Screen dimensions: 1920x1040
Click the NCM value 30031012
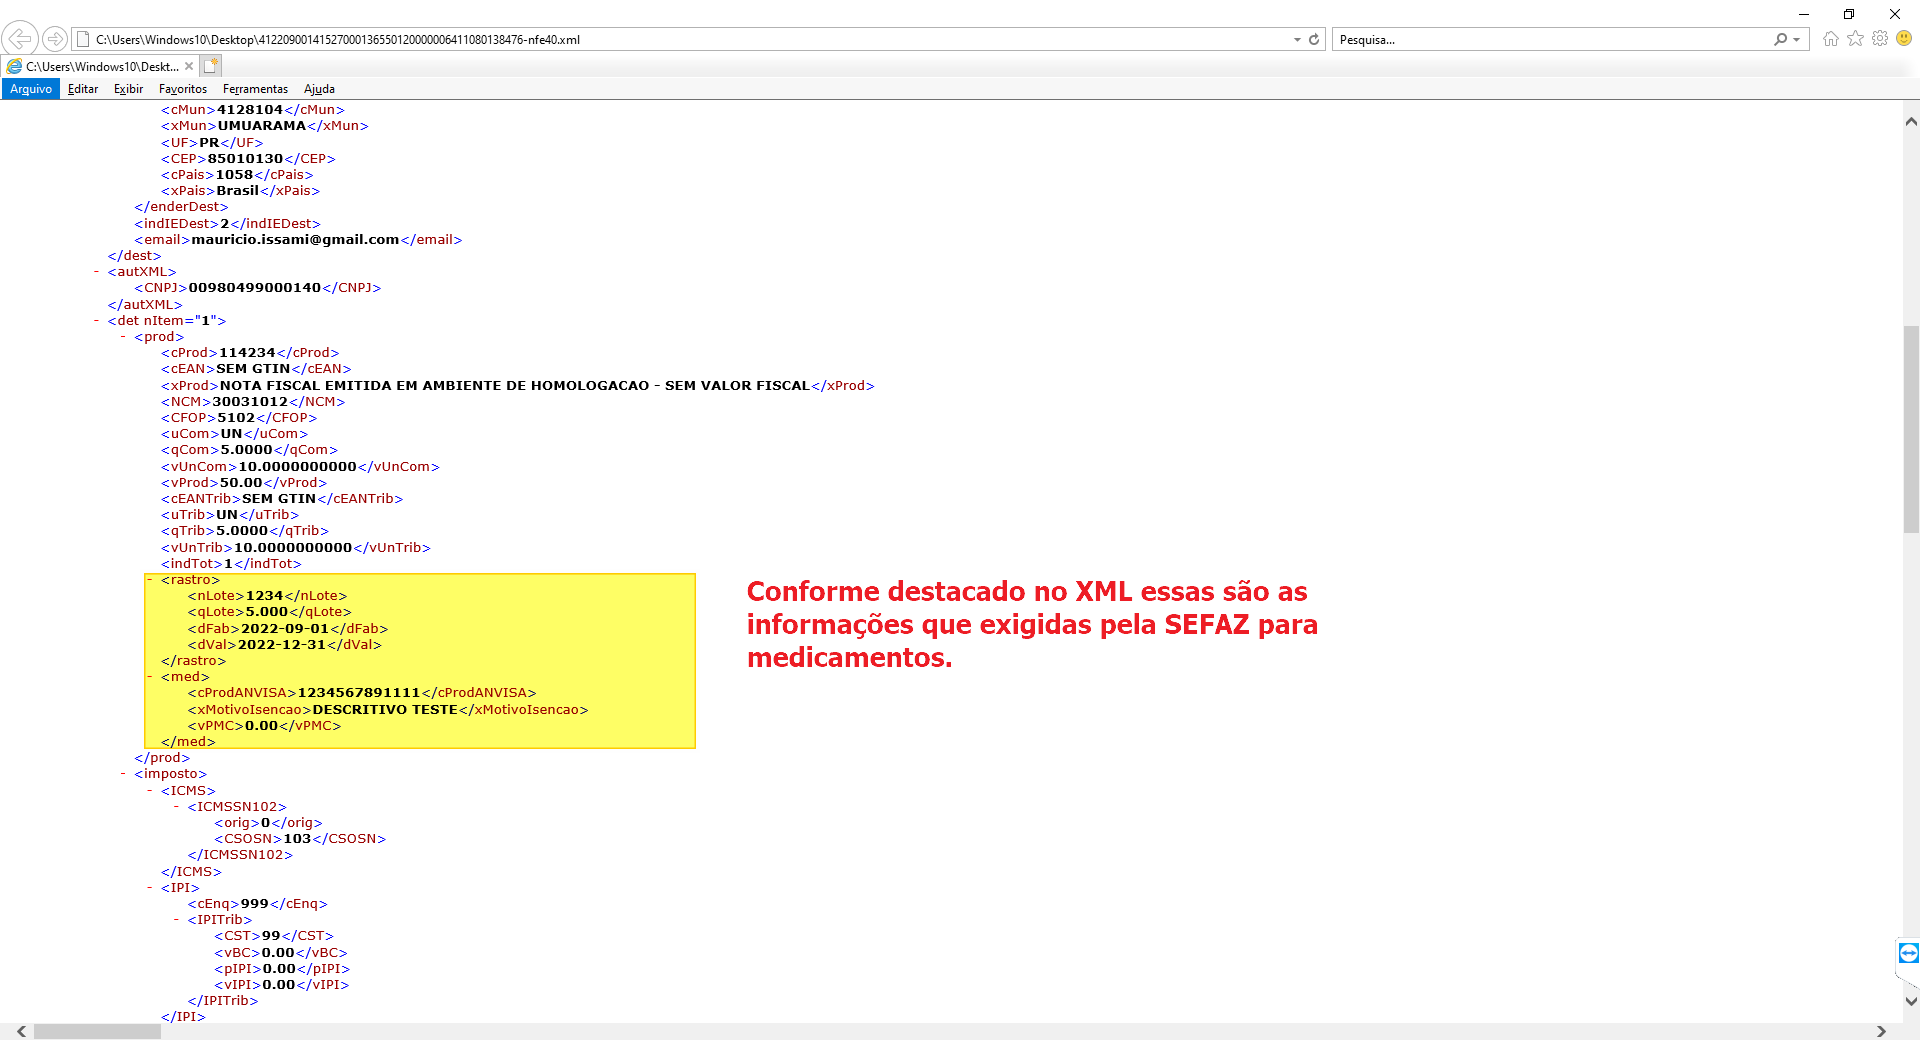[250, 402]
